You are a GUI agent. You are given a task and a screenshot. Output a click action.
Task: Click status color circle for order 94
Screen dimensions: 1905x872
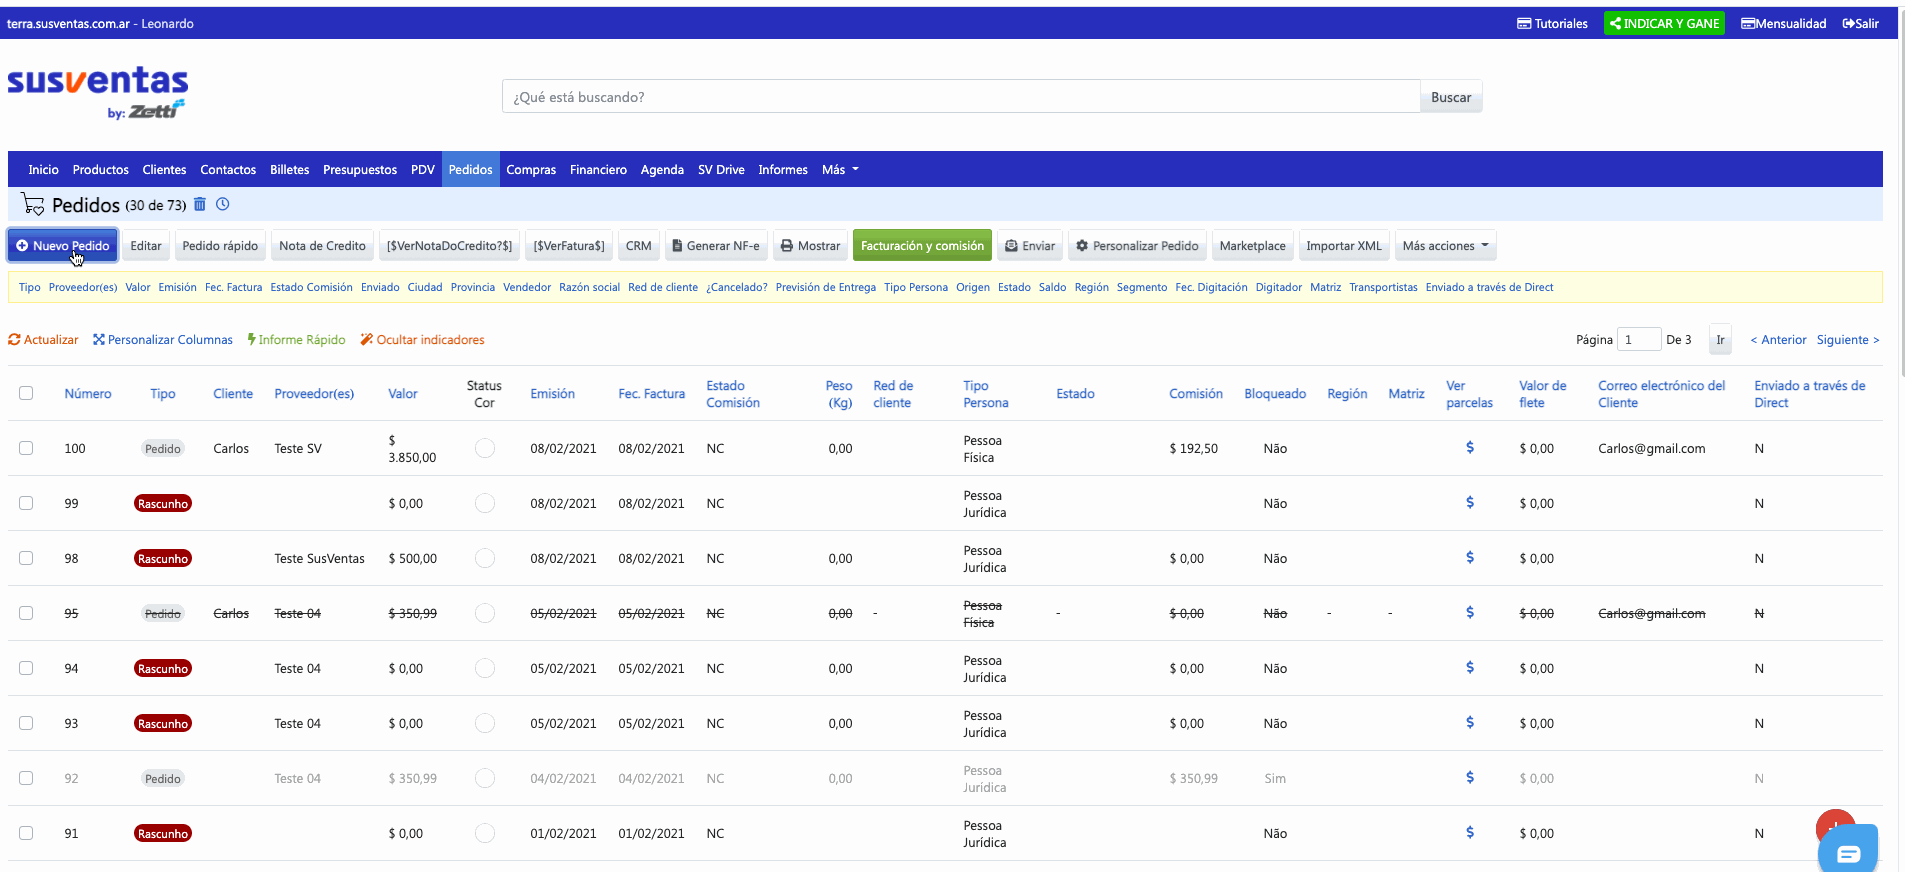click(485, 668)
